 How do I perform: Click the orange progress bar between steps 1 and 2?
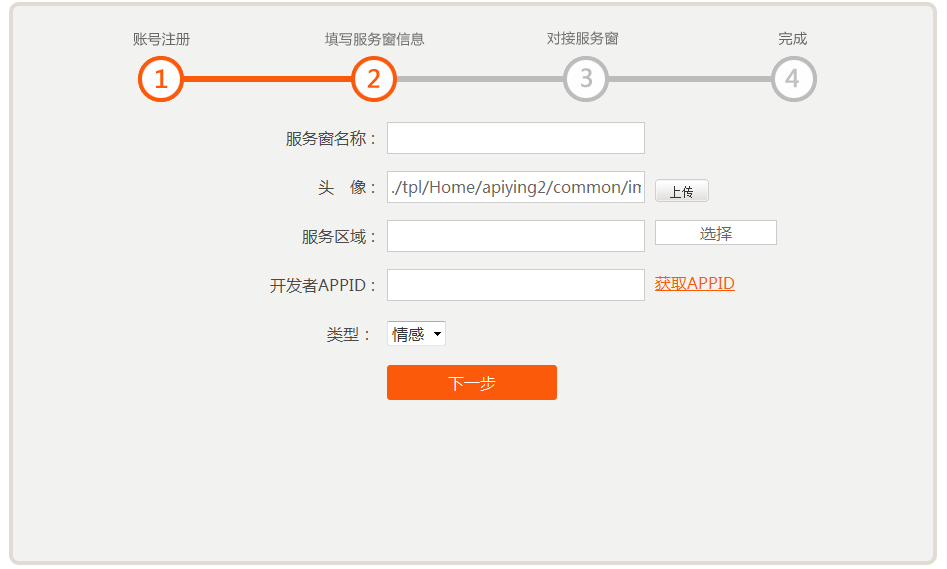pyautogui.click(x=267, y=79)
